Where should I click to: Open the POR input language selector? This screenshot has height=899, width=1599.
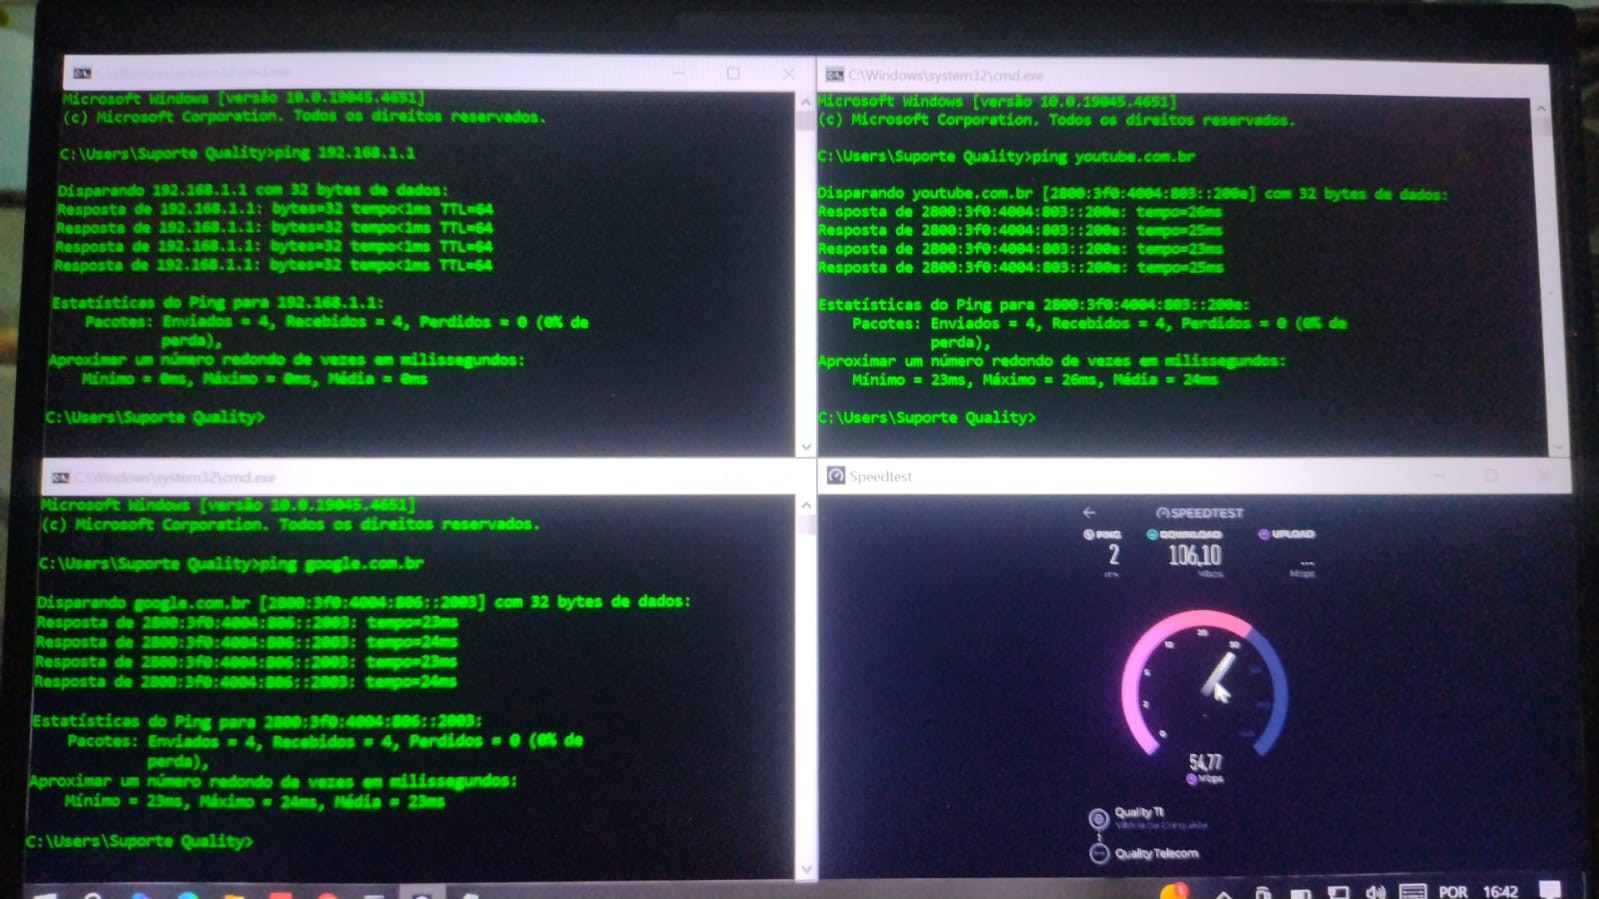coord(1452,892)
